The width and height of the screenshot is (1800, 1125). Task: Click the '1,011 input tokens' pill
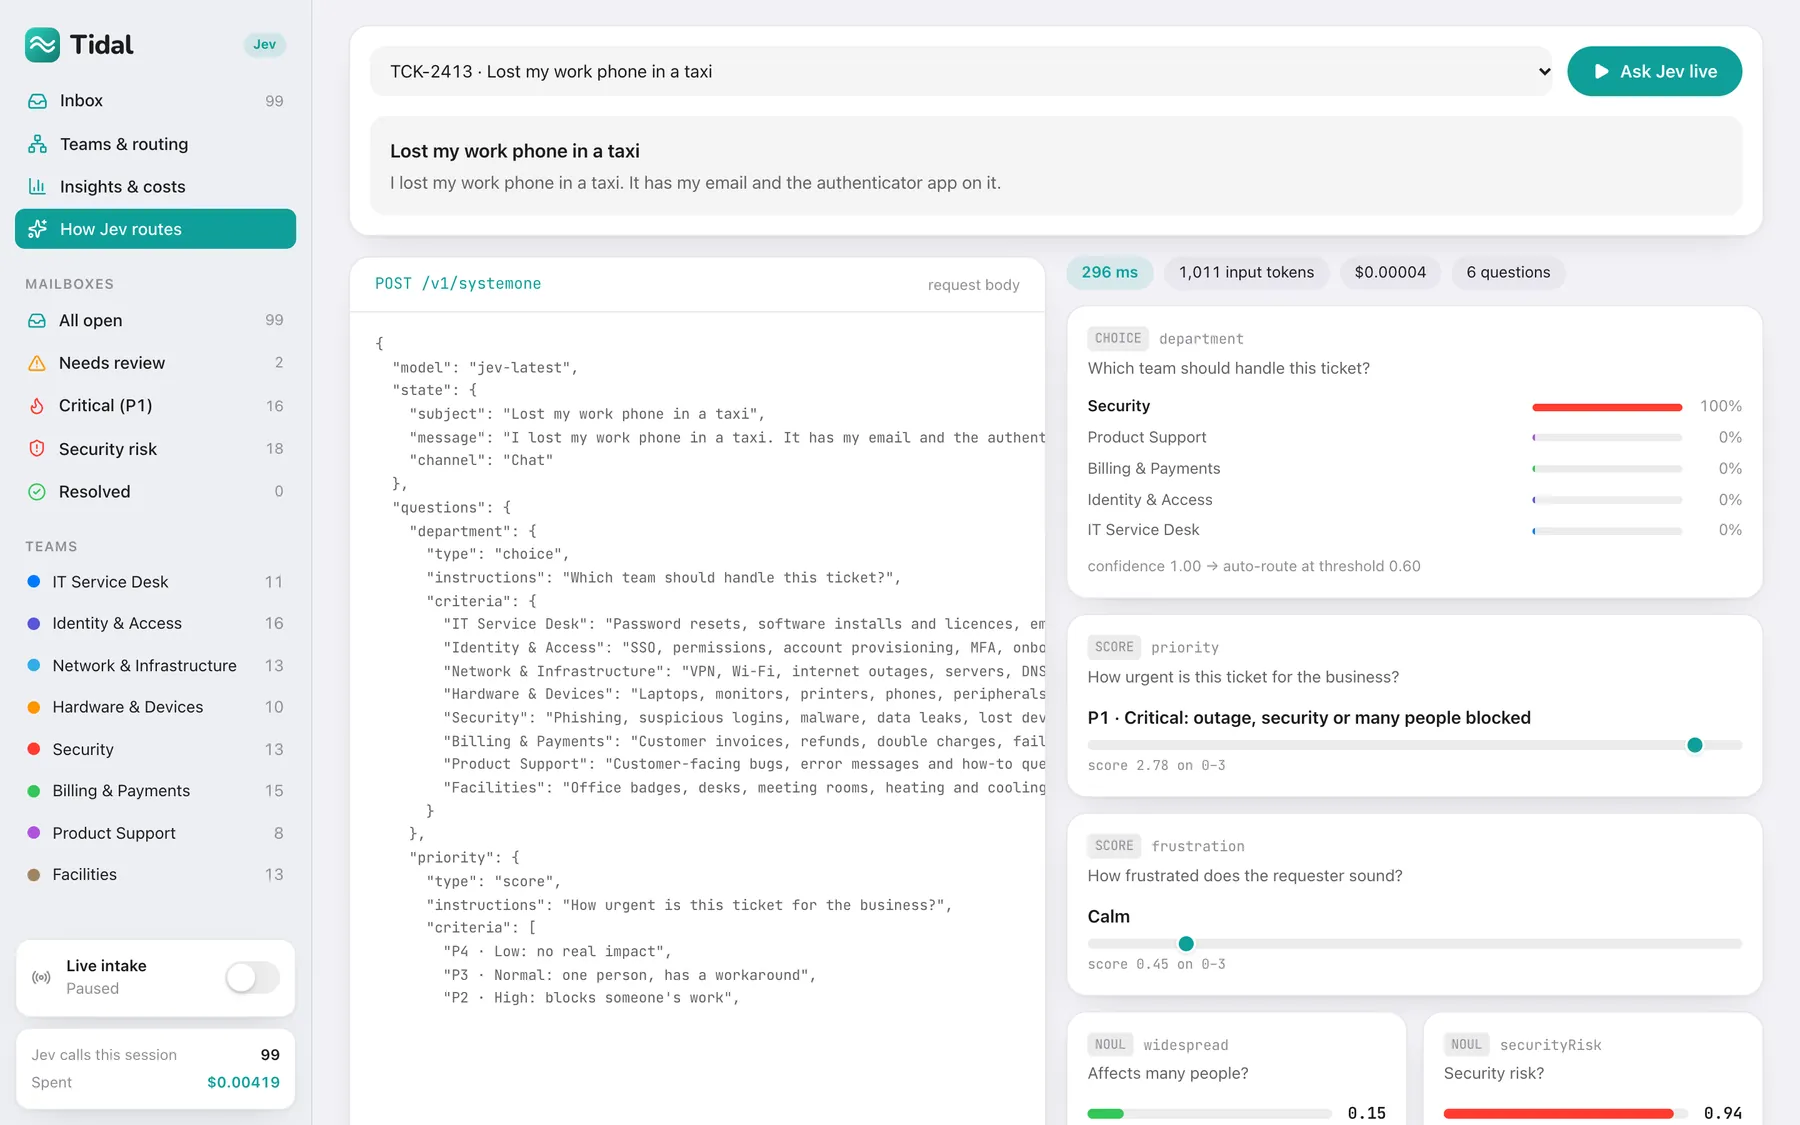tap(1246, 273)
